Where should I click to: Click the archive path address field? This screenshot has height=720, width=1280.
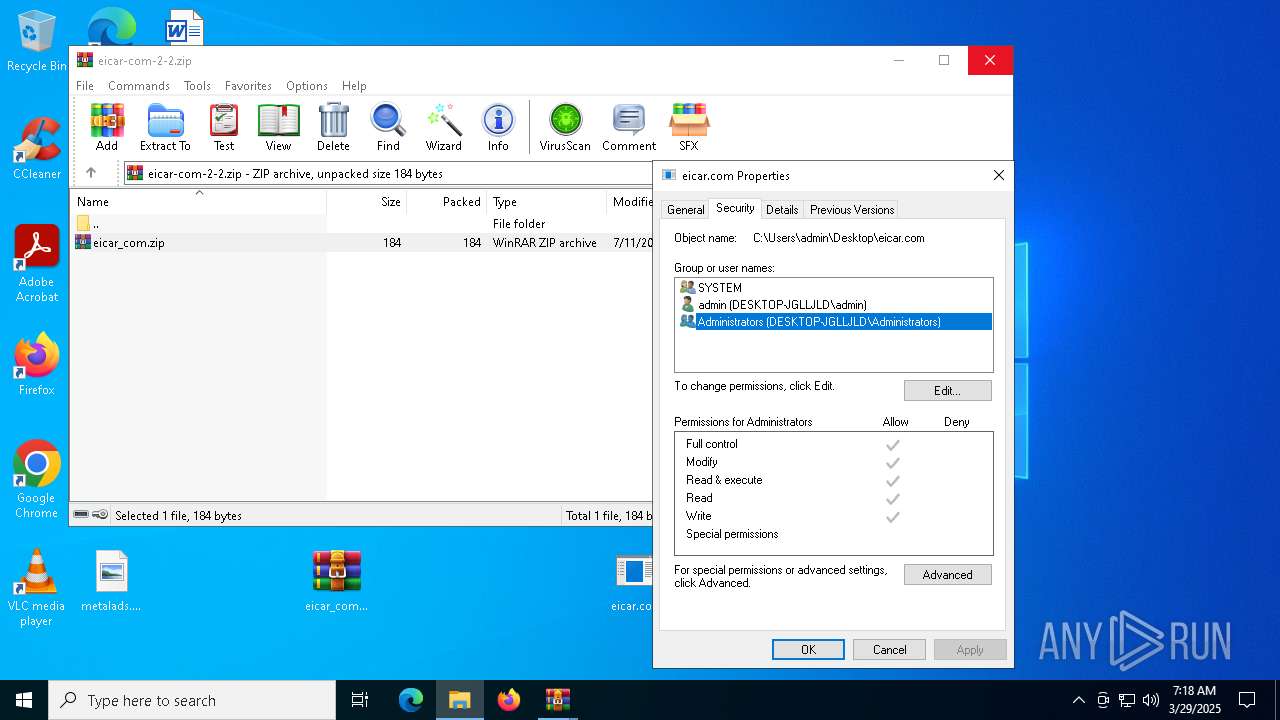coord(387,173)
